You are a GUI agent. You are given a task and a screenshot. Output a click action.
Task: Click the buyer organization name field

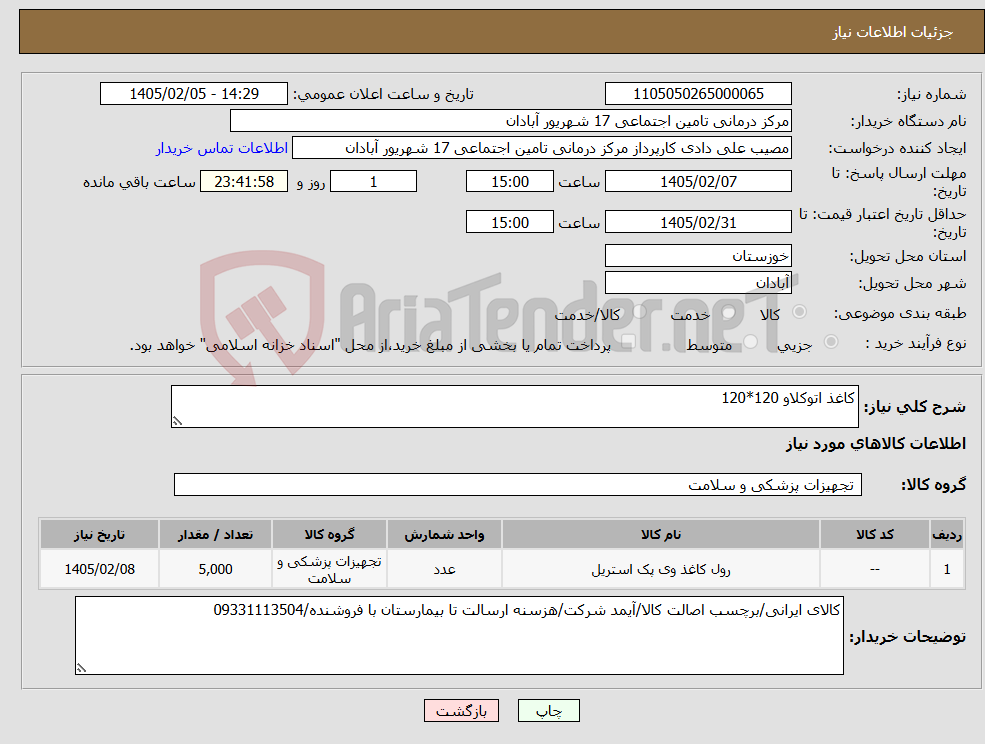coord(510,121)
